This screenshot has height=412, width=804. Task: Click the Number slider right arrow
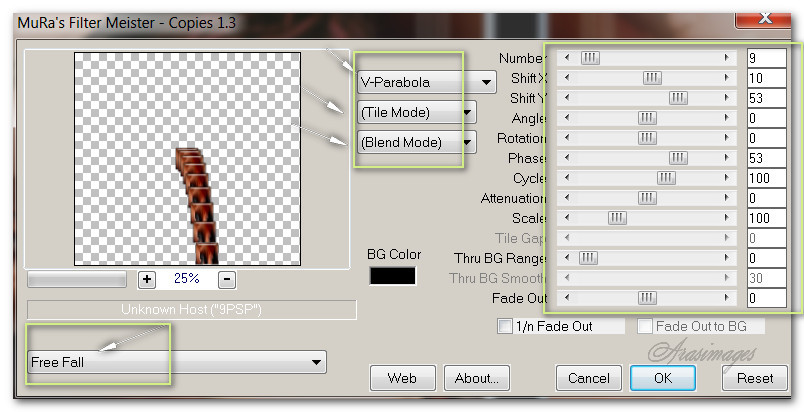point(727,58)
